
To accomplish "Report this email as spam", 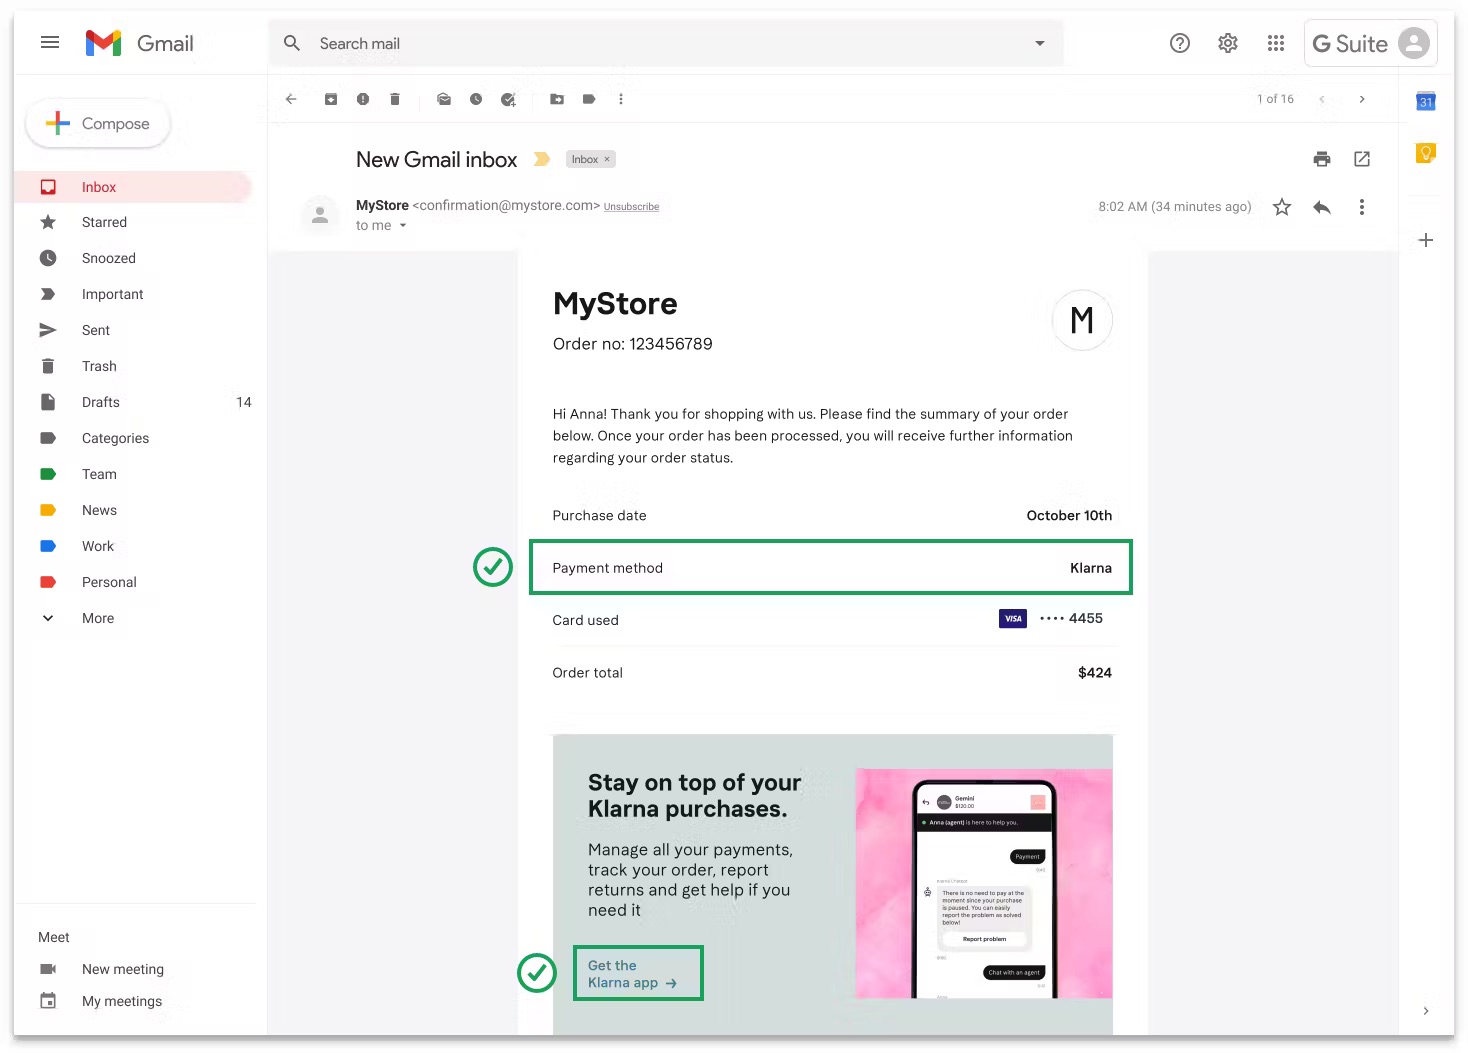I will tap(363, 99).
